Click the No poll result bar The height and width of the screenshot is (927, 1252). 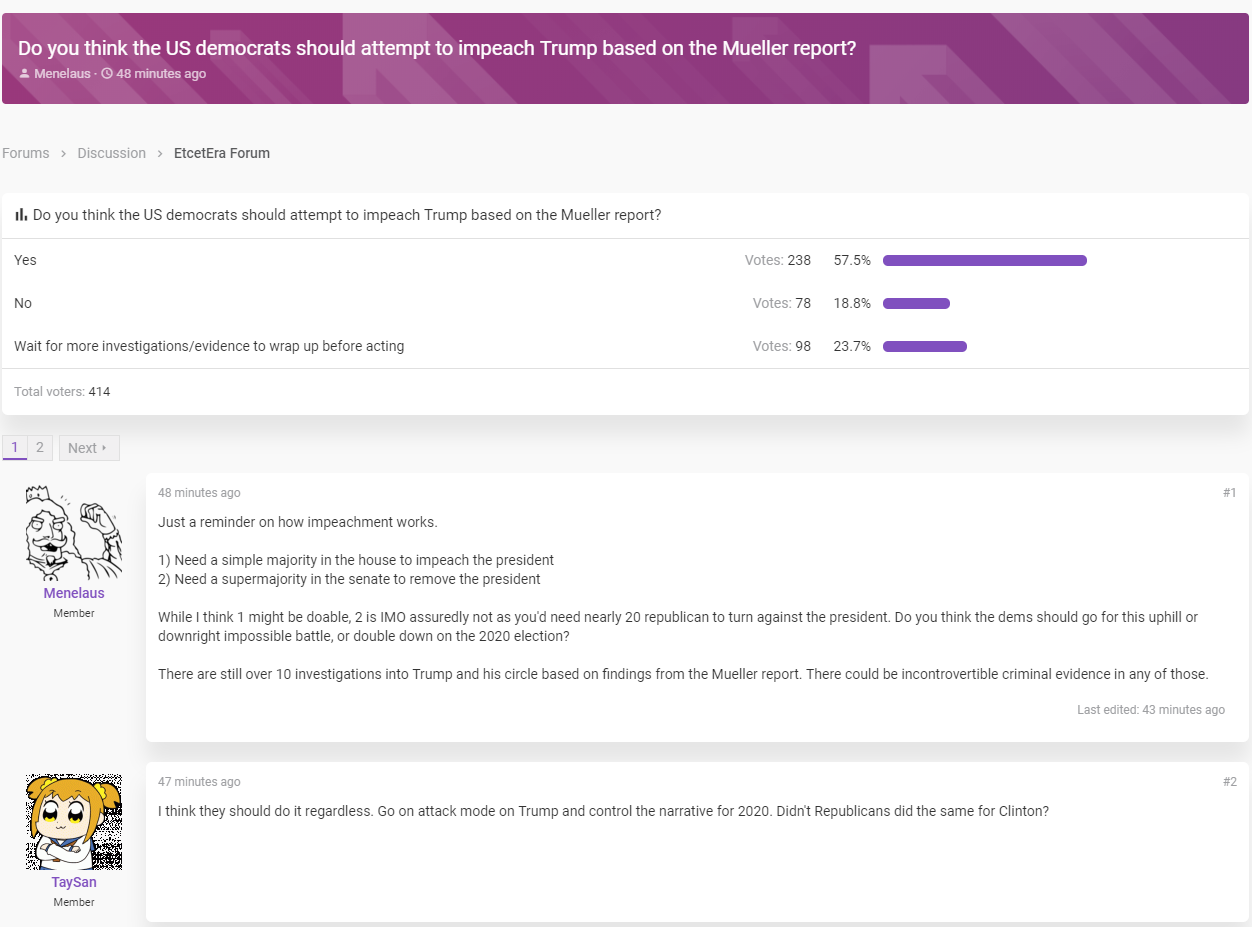click(x=916, y=303)
